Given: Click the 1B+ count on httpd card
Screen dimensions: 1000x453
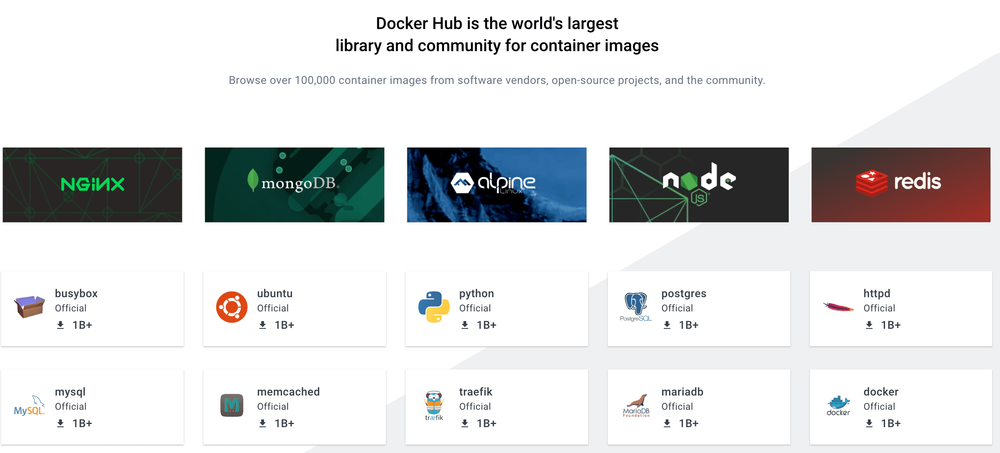Looking at the screenshot, I should click(x=891, y=325).
